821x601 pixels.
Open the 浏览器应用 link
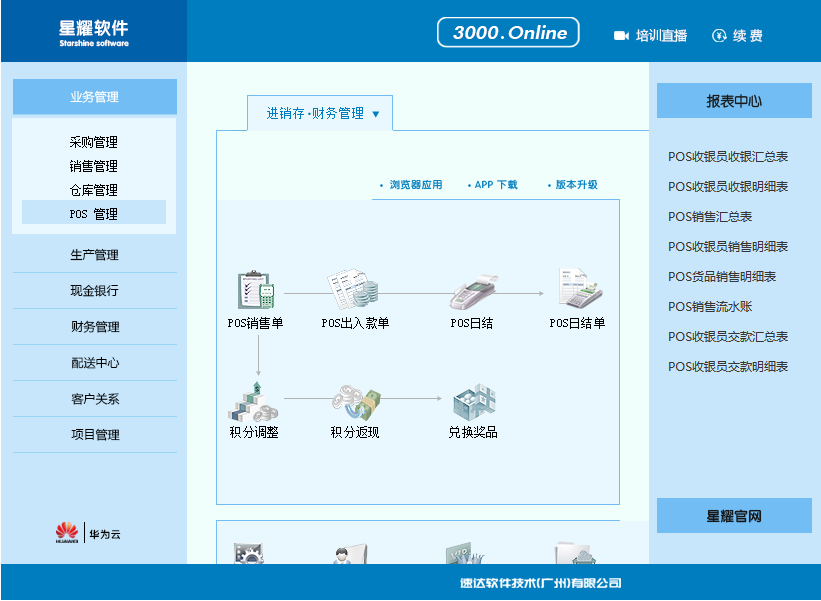(416, 185)
